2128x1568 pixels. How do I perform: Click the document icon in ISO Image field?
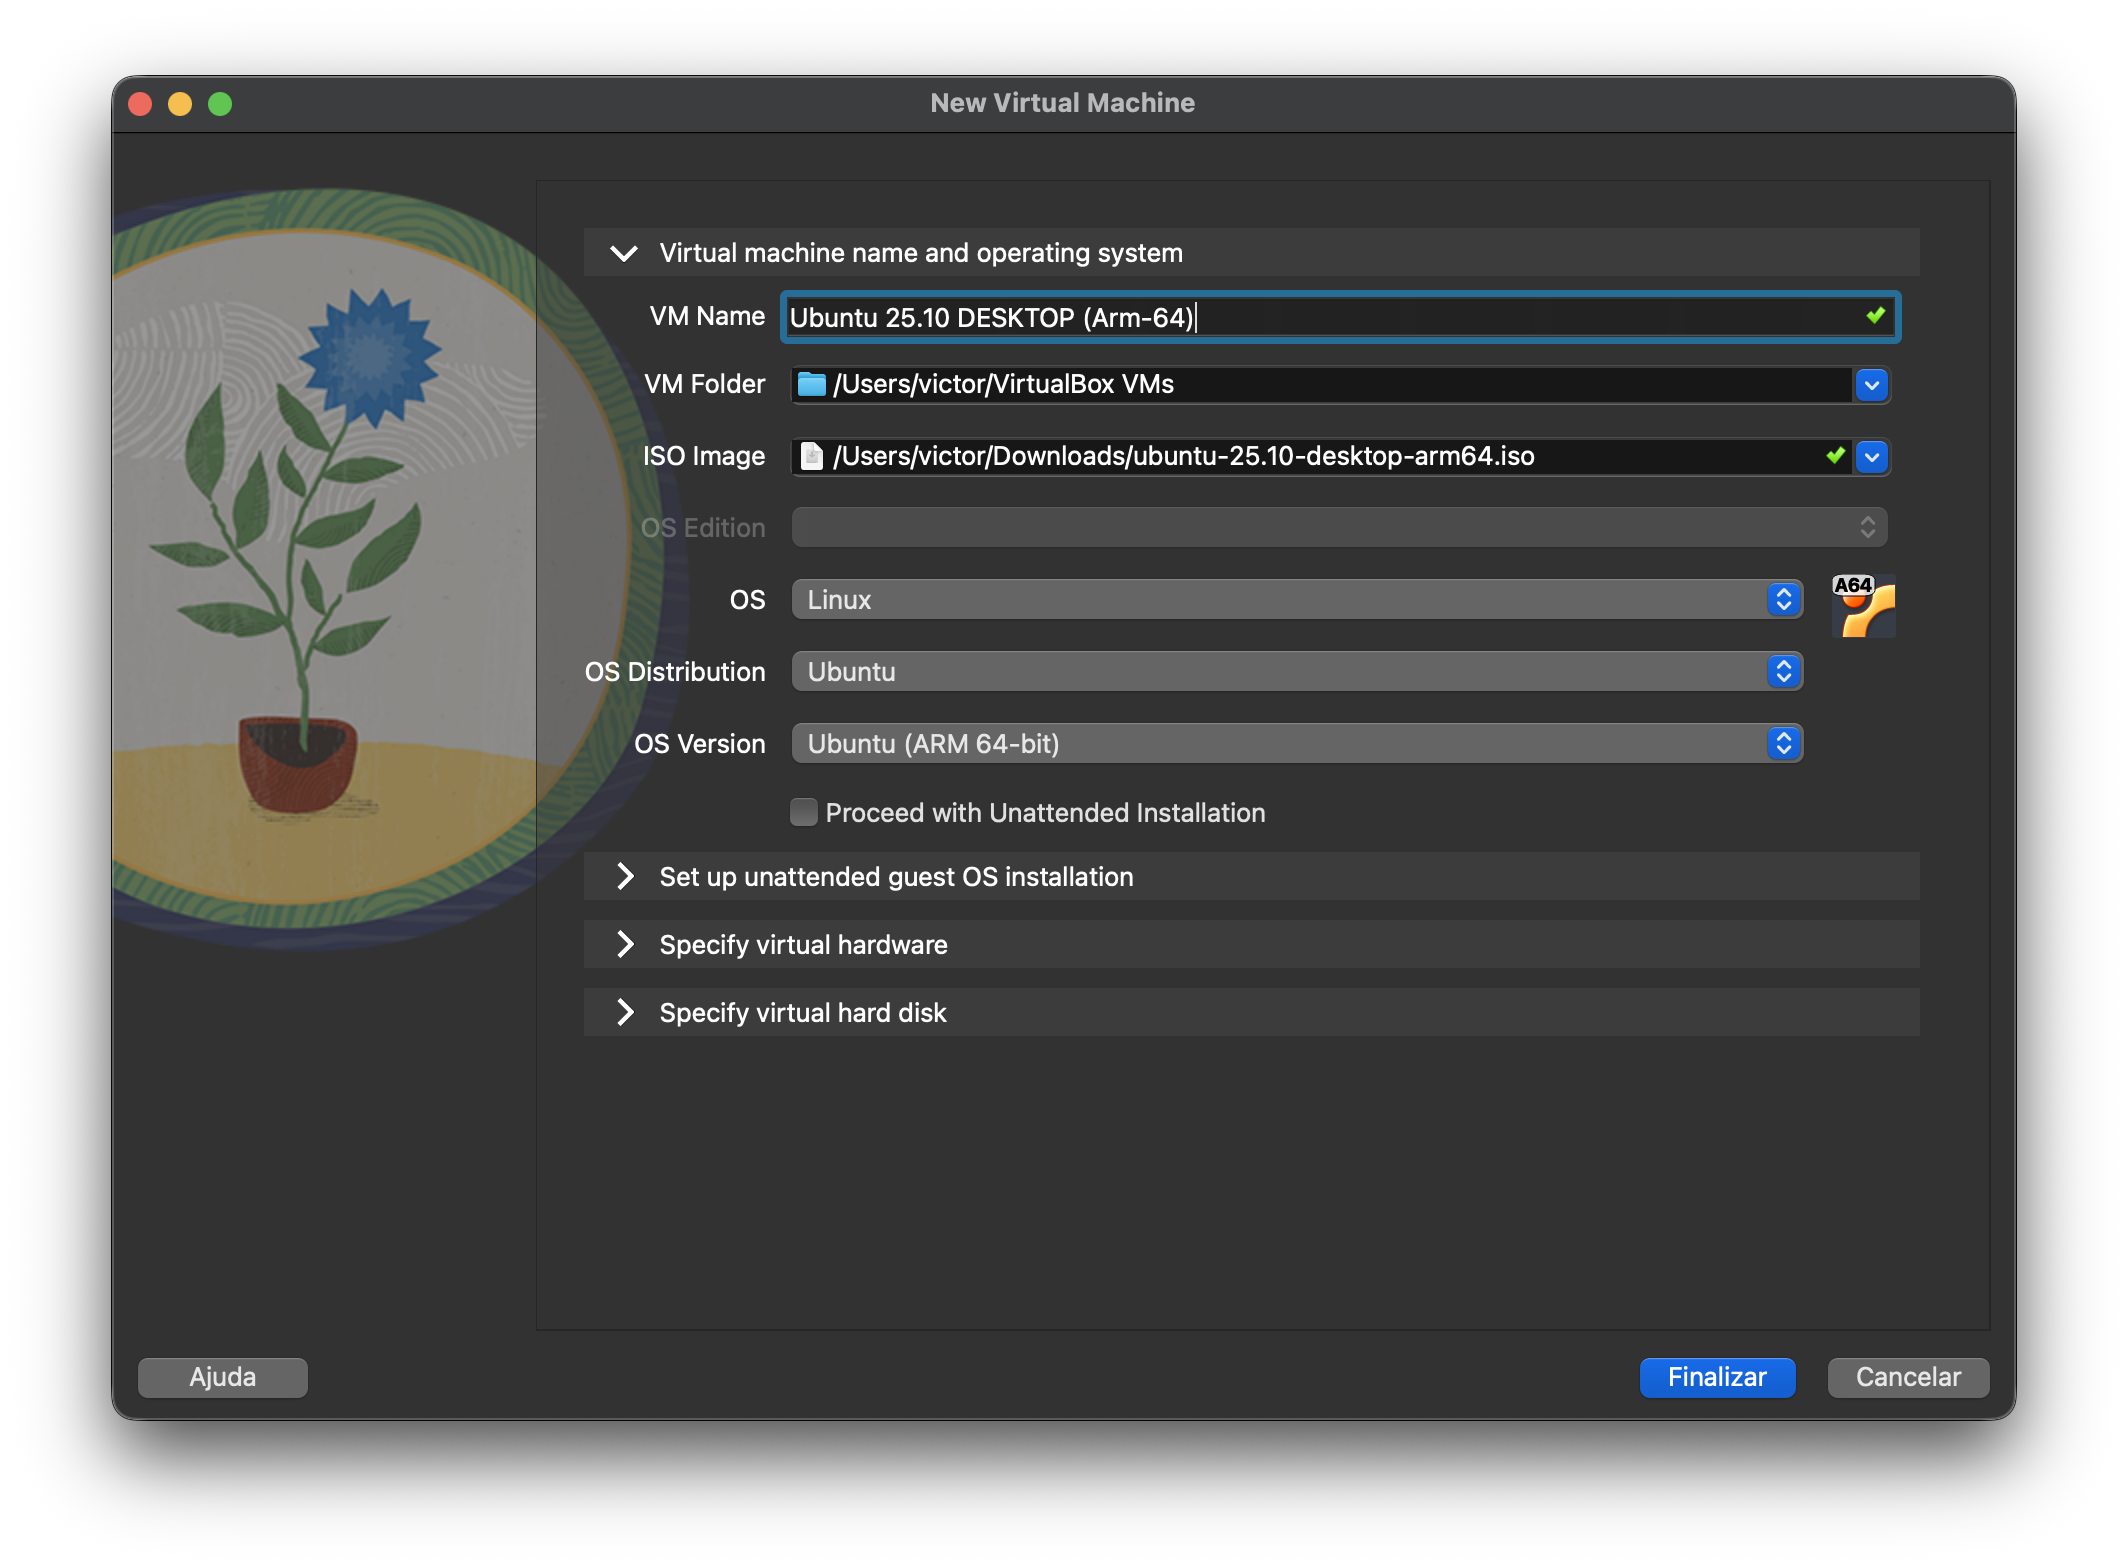point(812,457)
